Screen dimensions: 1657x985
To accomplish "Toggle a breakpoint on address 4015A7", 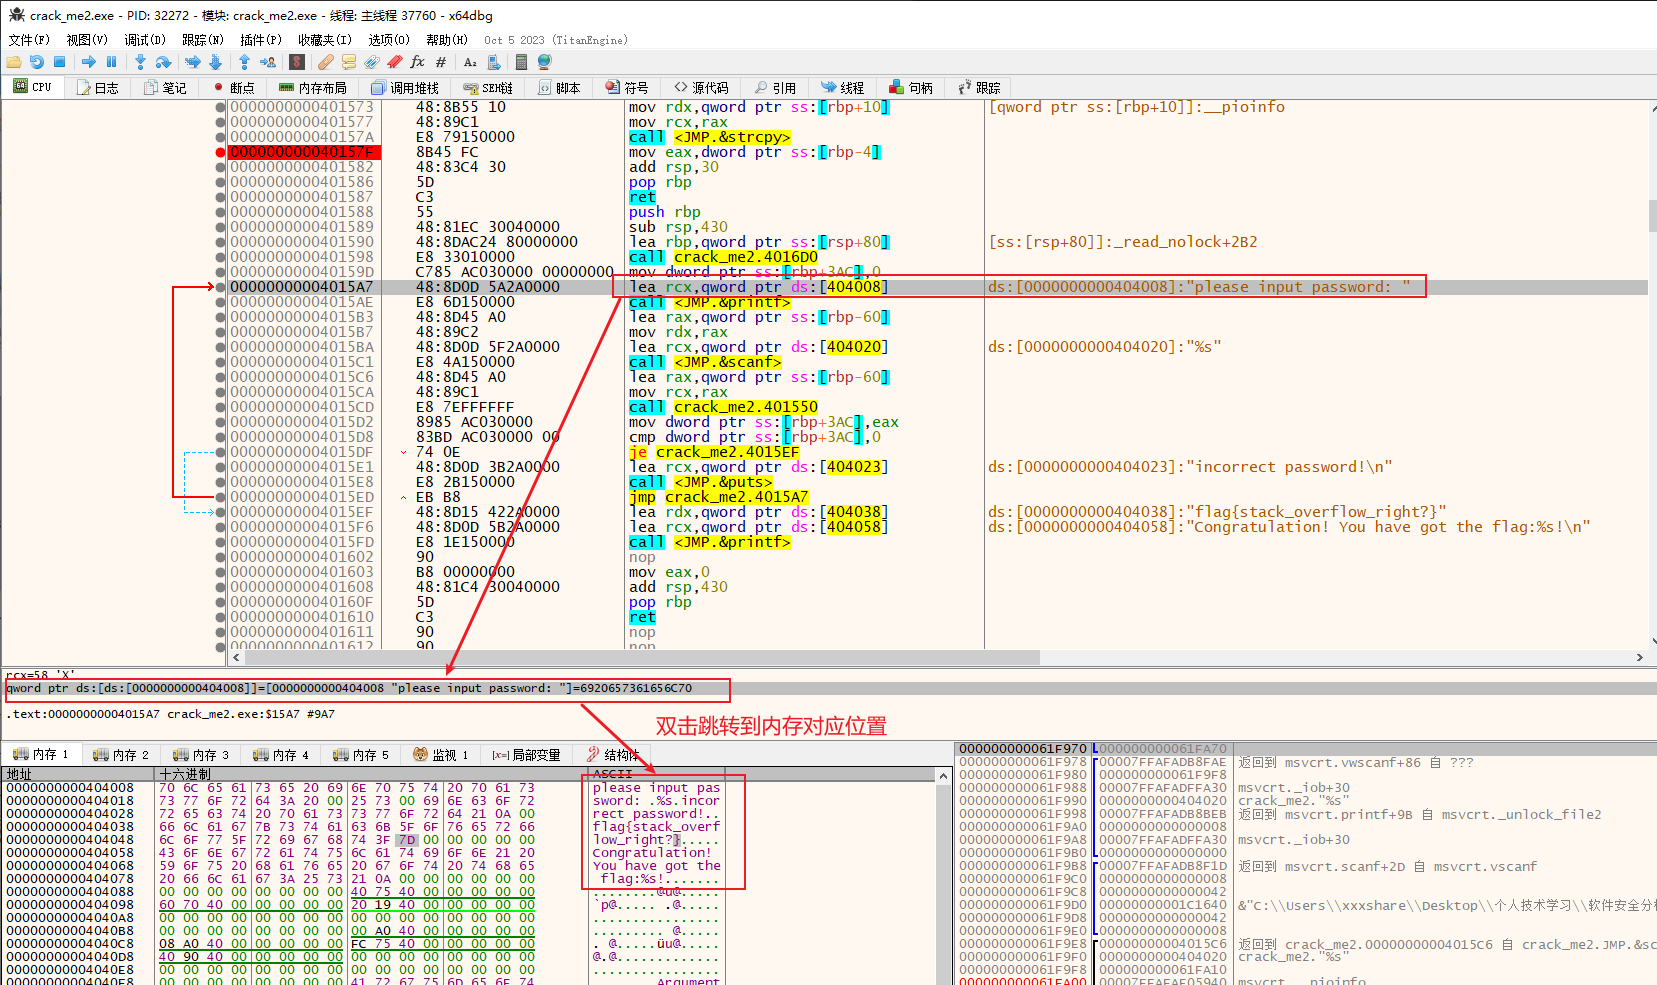I will click(220, 286).
